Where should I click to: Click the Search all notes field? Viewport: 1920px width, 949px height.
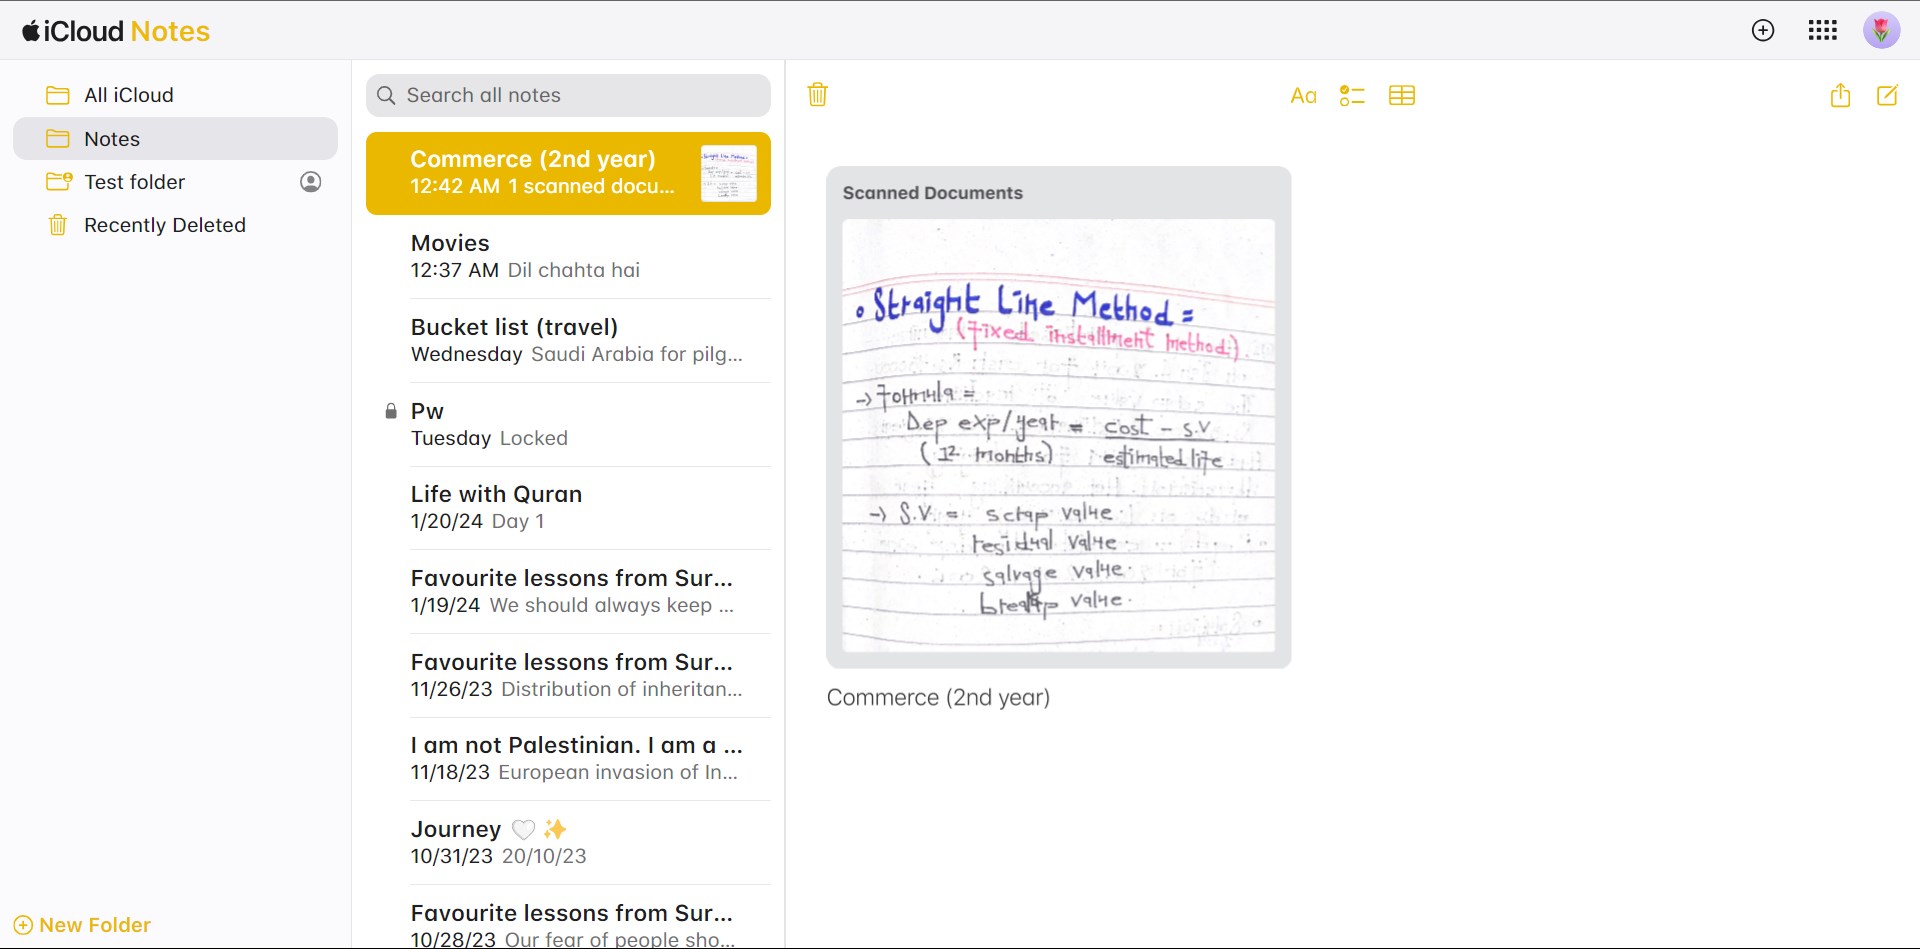point(568,95)
